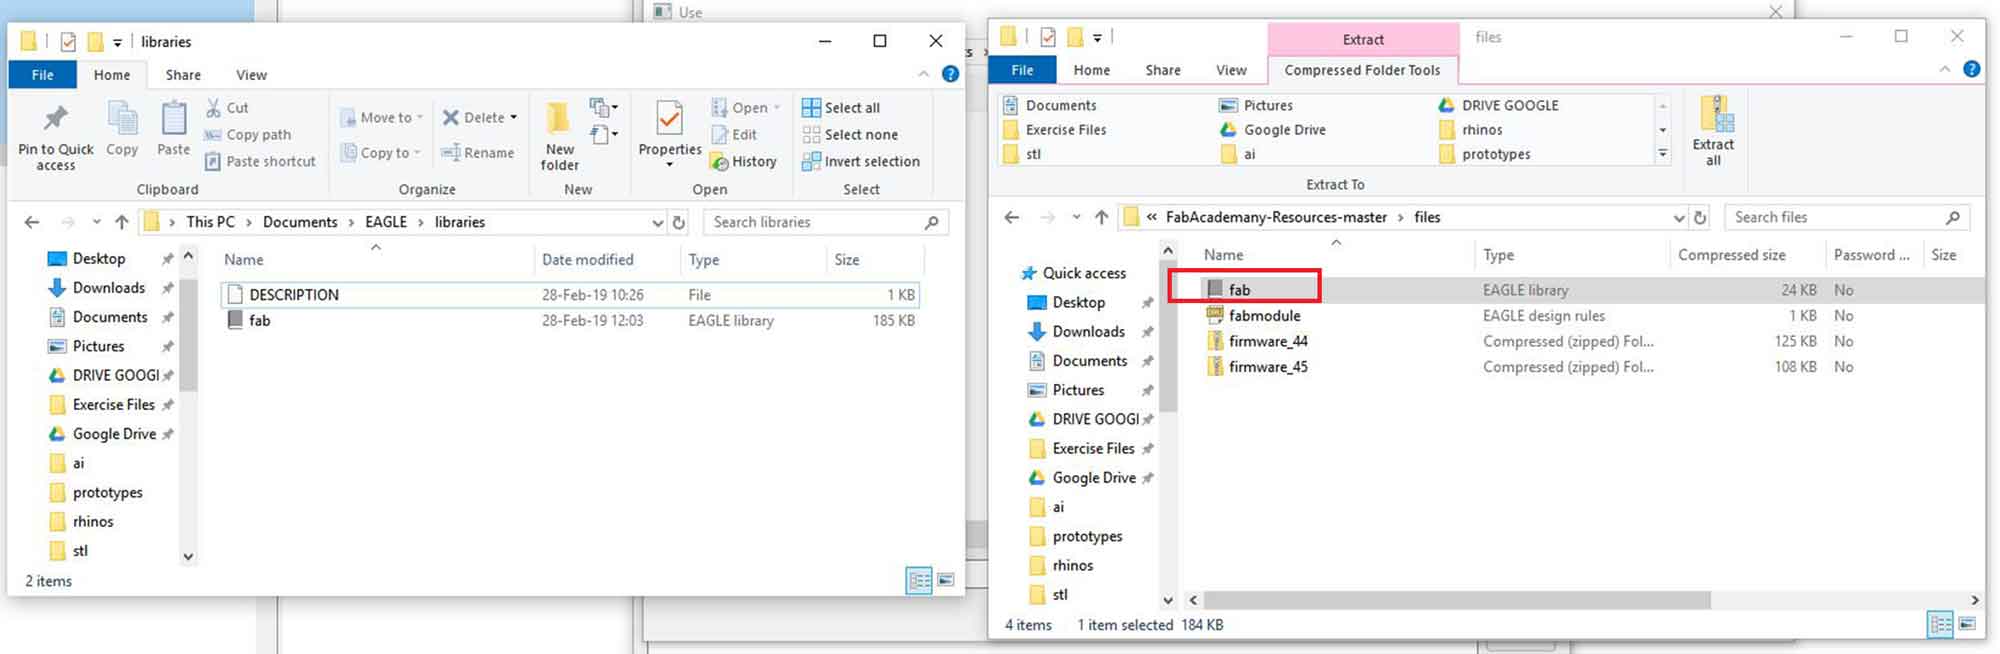The height and width of the screenshot is (654, 2000).
Task: Click Select all in the Select group
Action: (x=841, y=108)
